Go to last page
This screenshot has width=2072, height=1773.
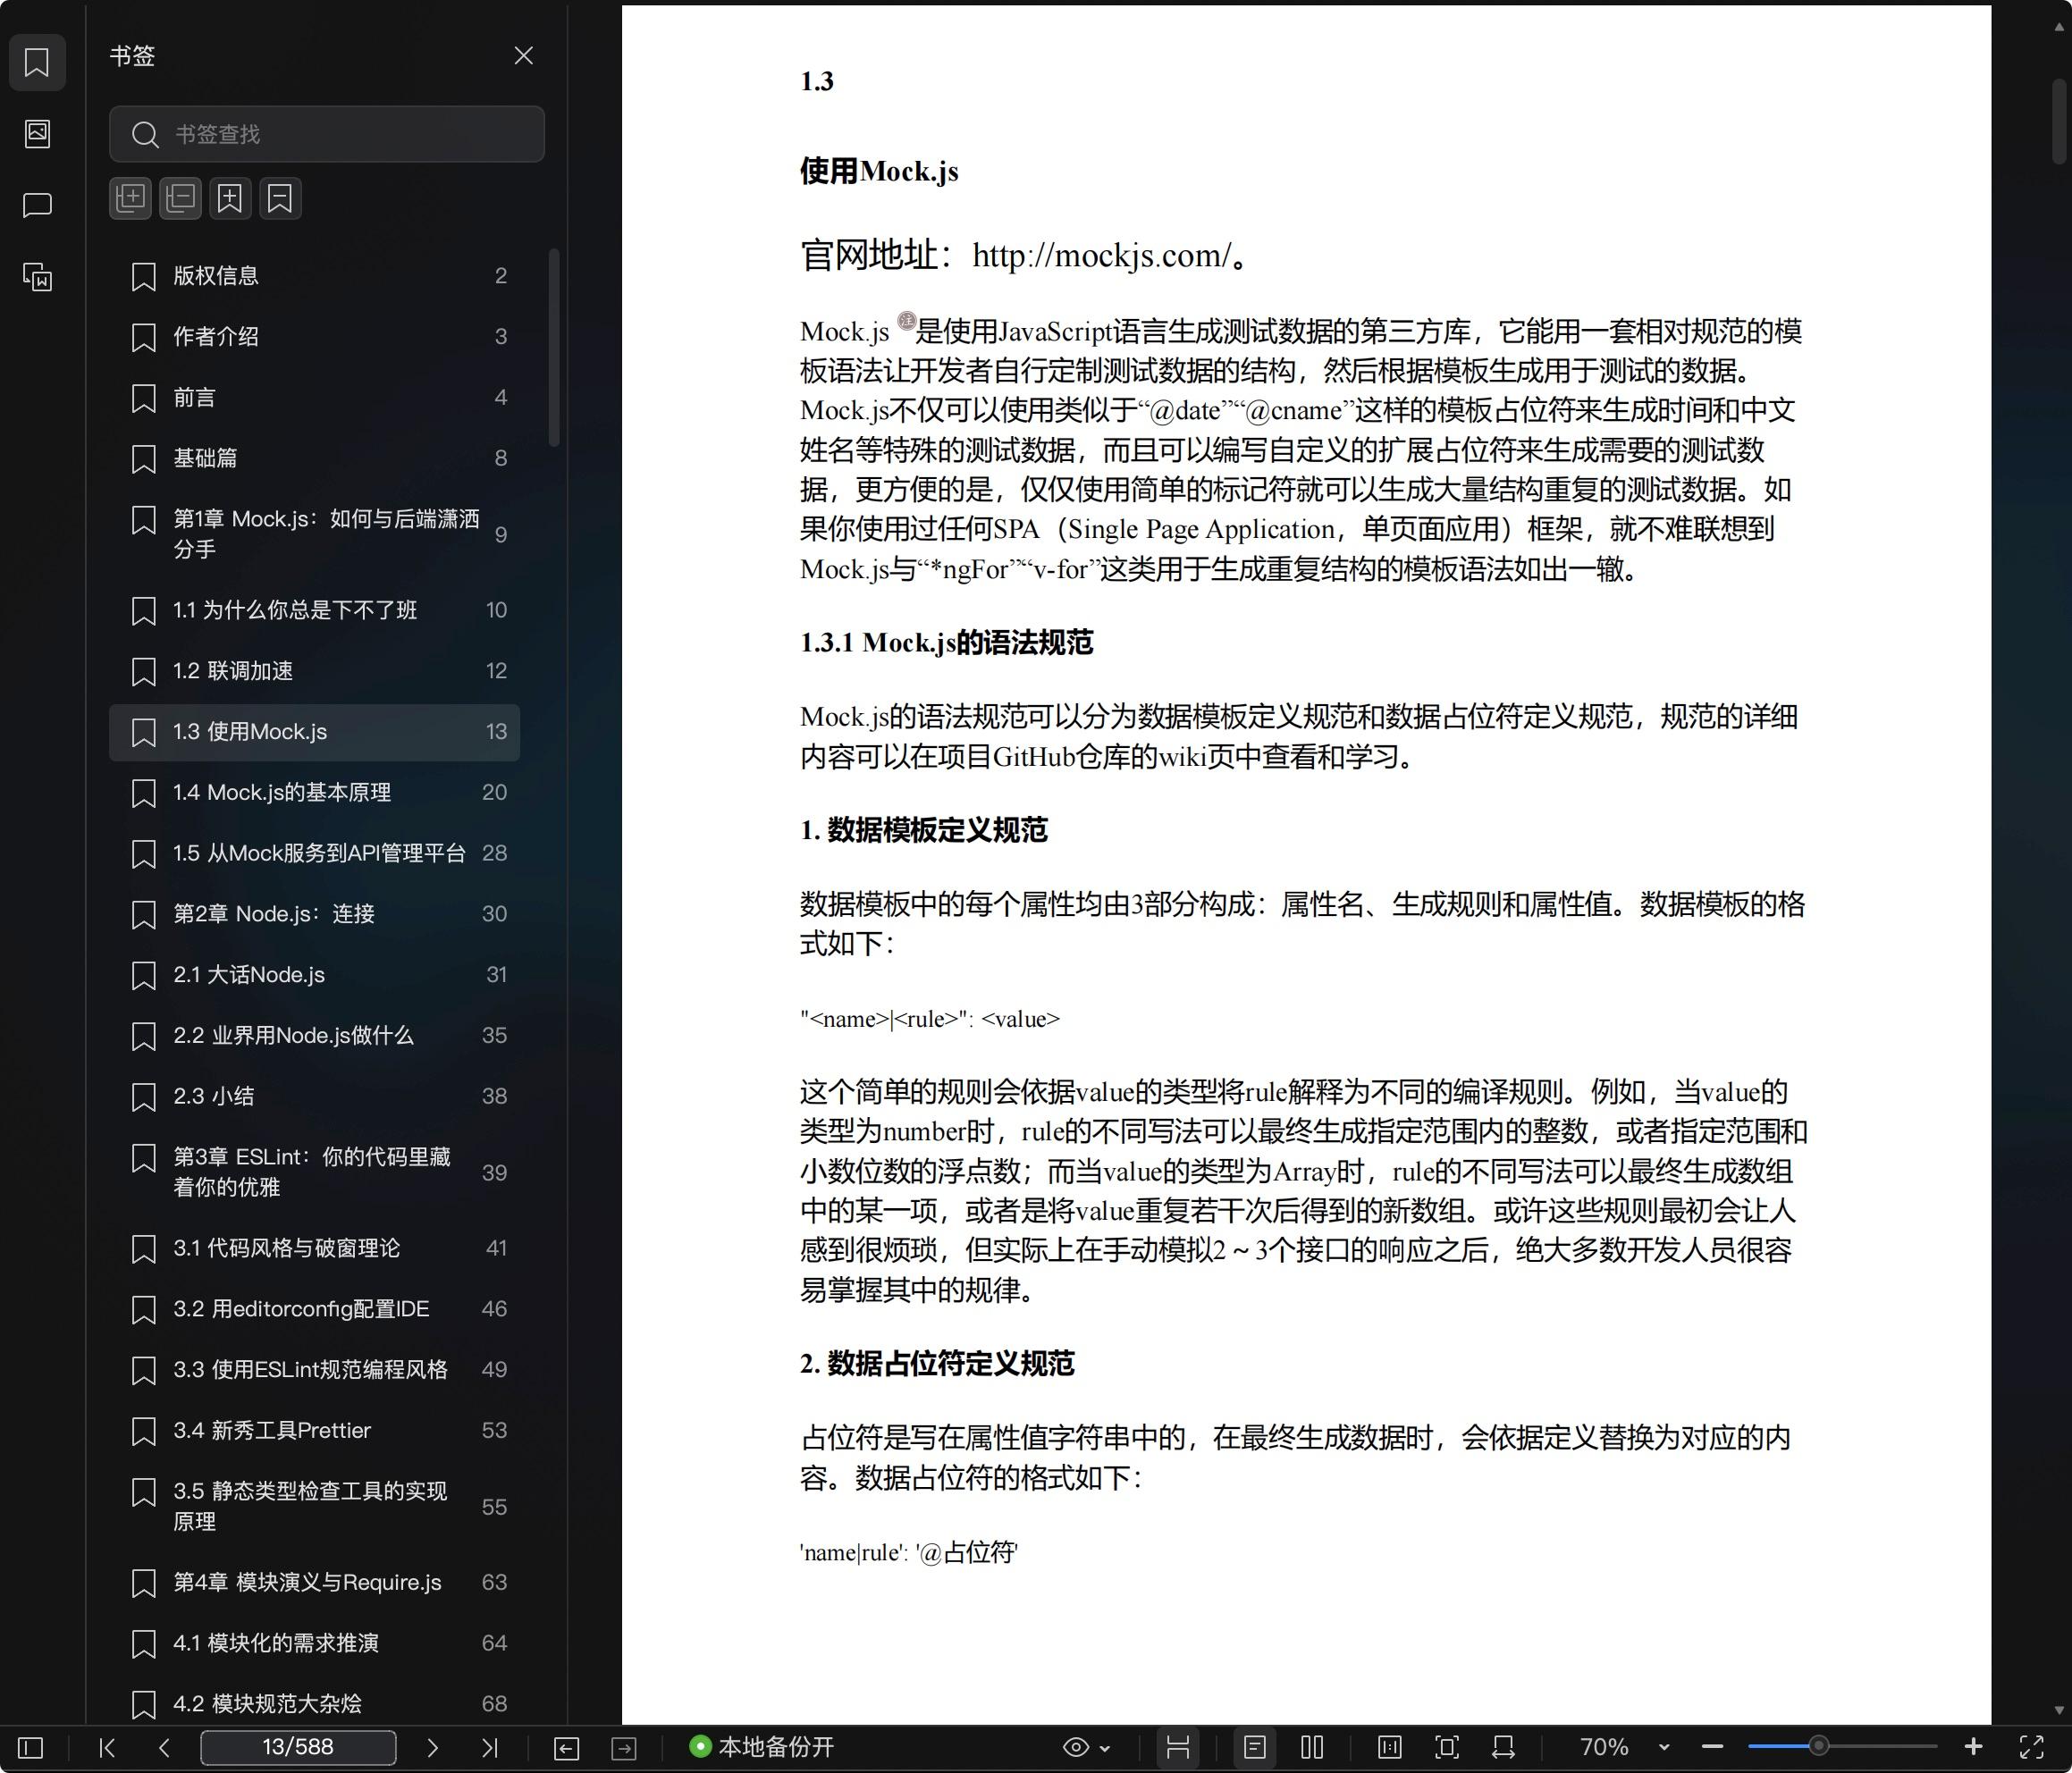tap(489, 1747)
